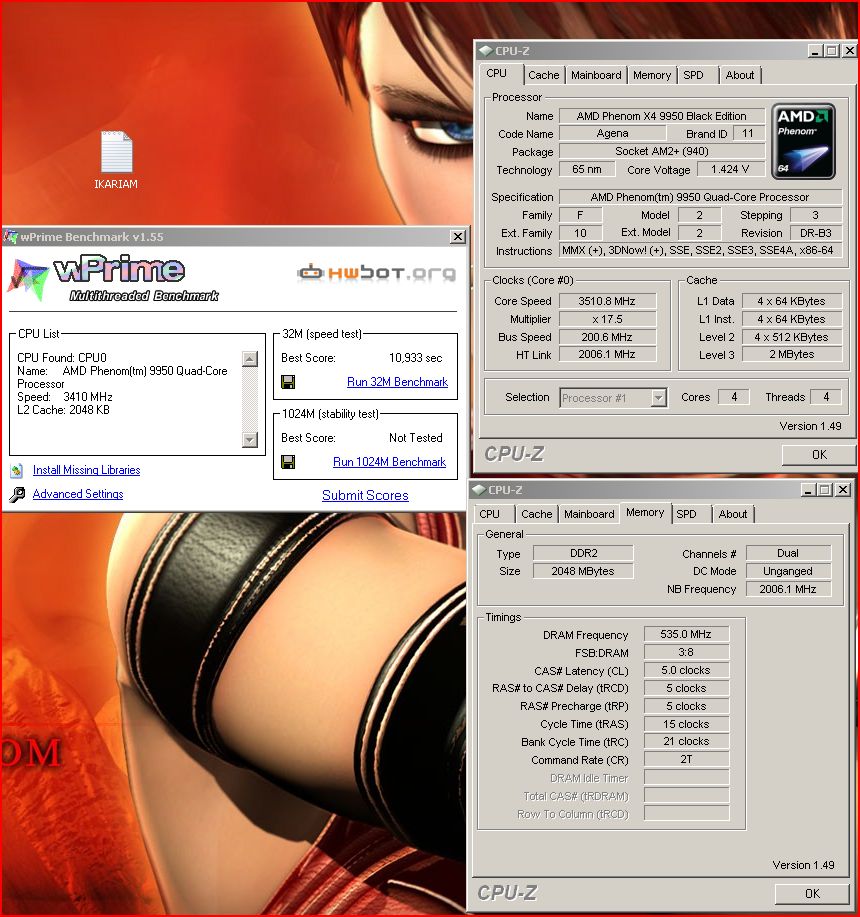Click the DRAM Frequency 535.0 MHz field

686,635
